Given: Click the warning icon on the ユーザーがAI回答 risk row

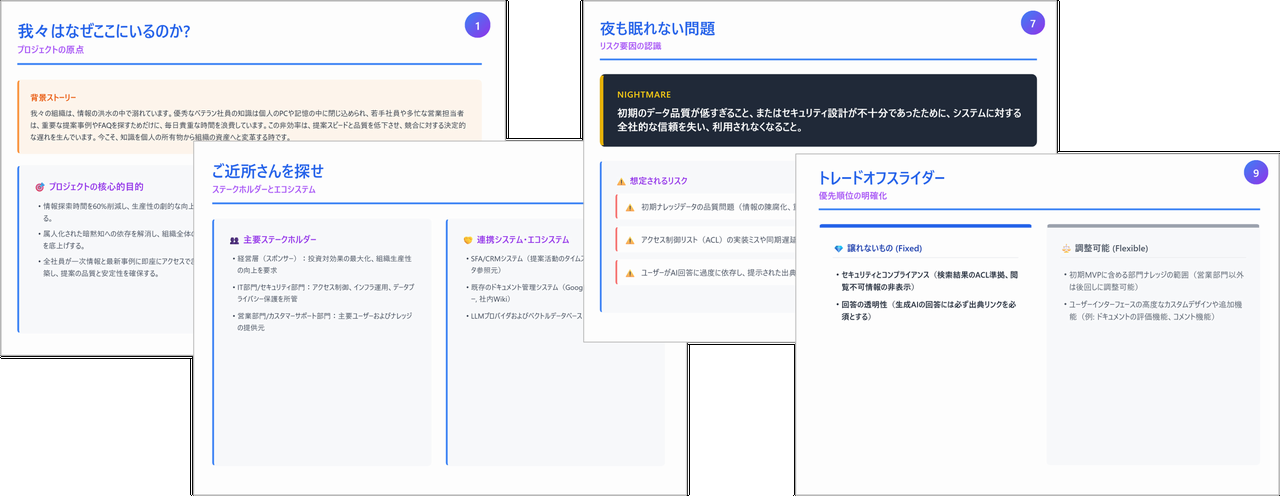Looking at the screenshot, I should (x=630, y=272).
